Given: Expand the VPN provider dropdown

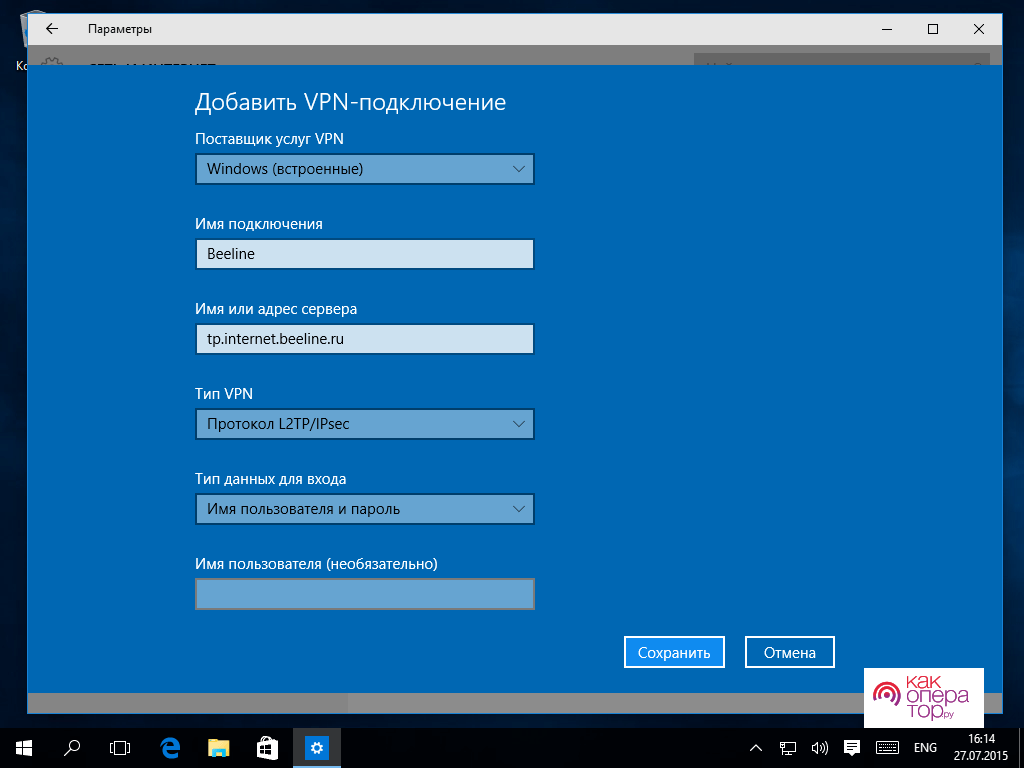Looking at the screenshot, I should 365,169.
